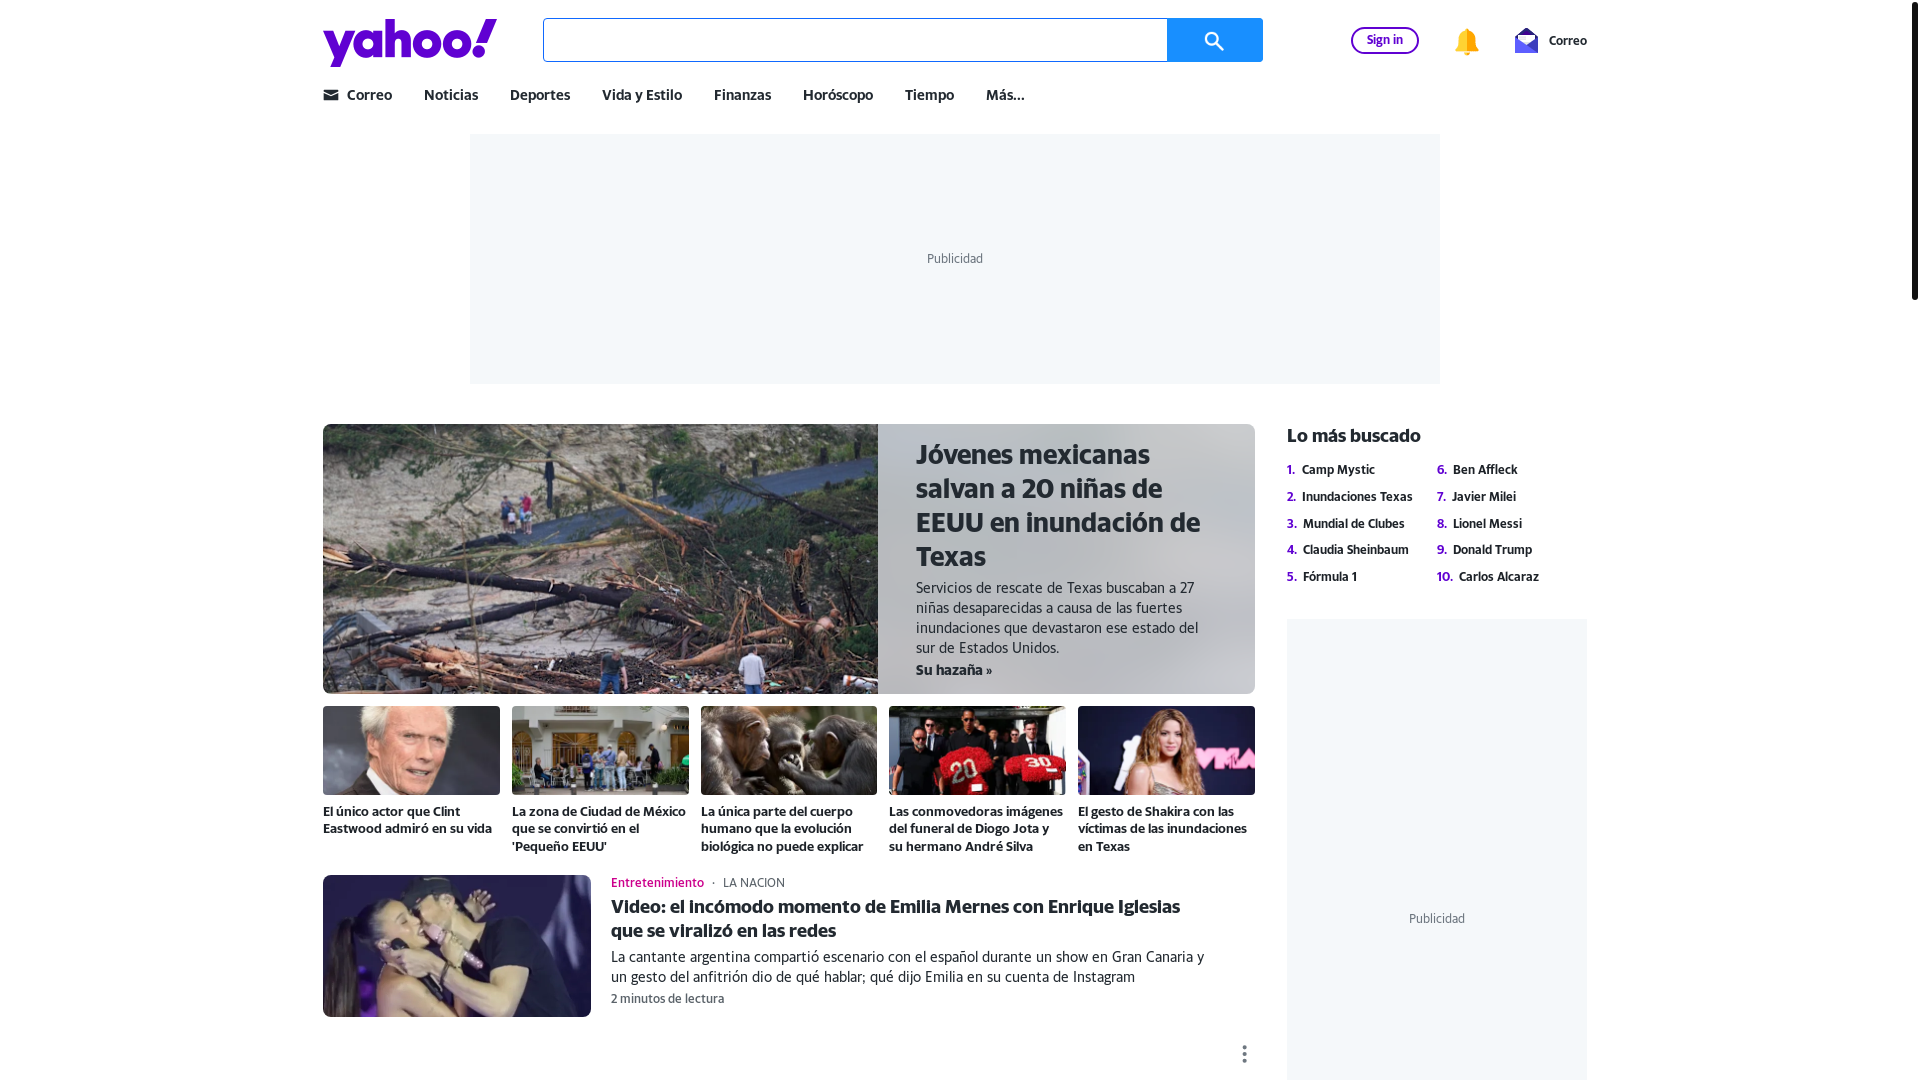Screen dimensions: 1920x1080
Task: Open the Clint Eastwood thumbnail
Action: (x=411, y=750)
